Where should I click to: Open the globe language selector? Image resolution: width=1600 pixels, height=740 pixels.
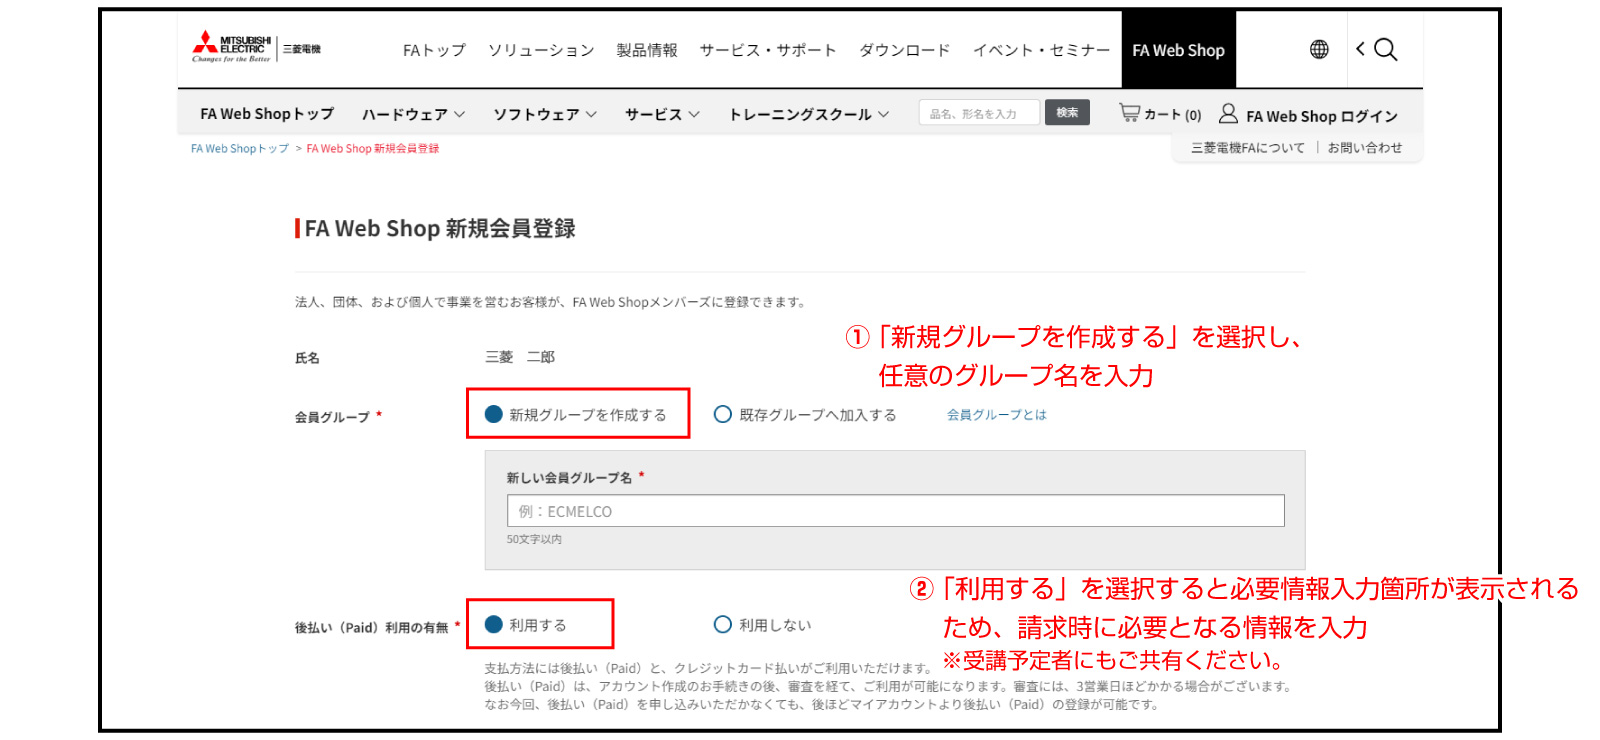(1319, 49)
